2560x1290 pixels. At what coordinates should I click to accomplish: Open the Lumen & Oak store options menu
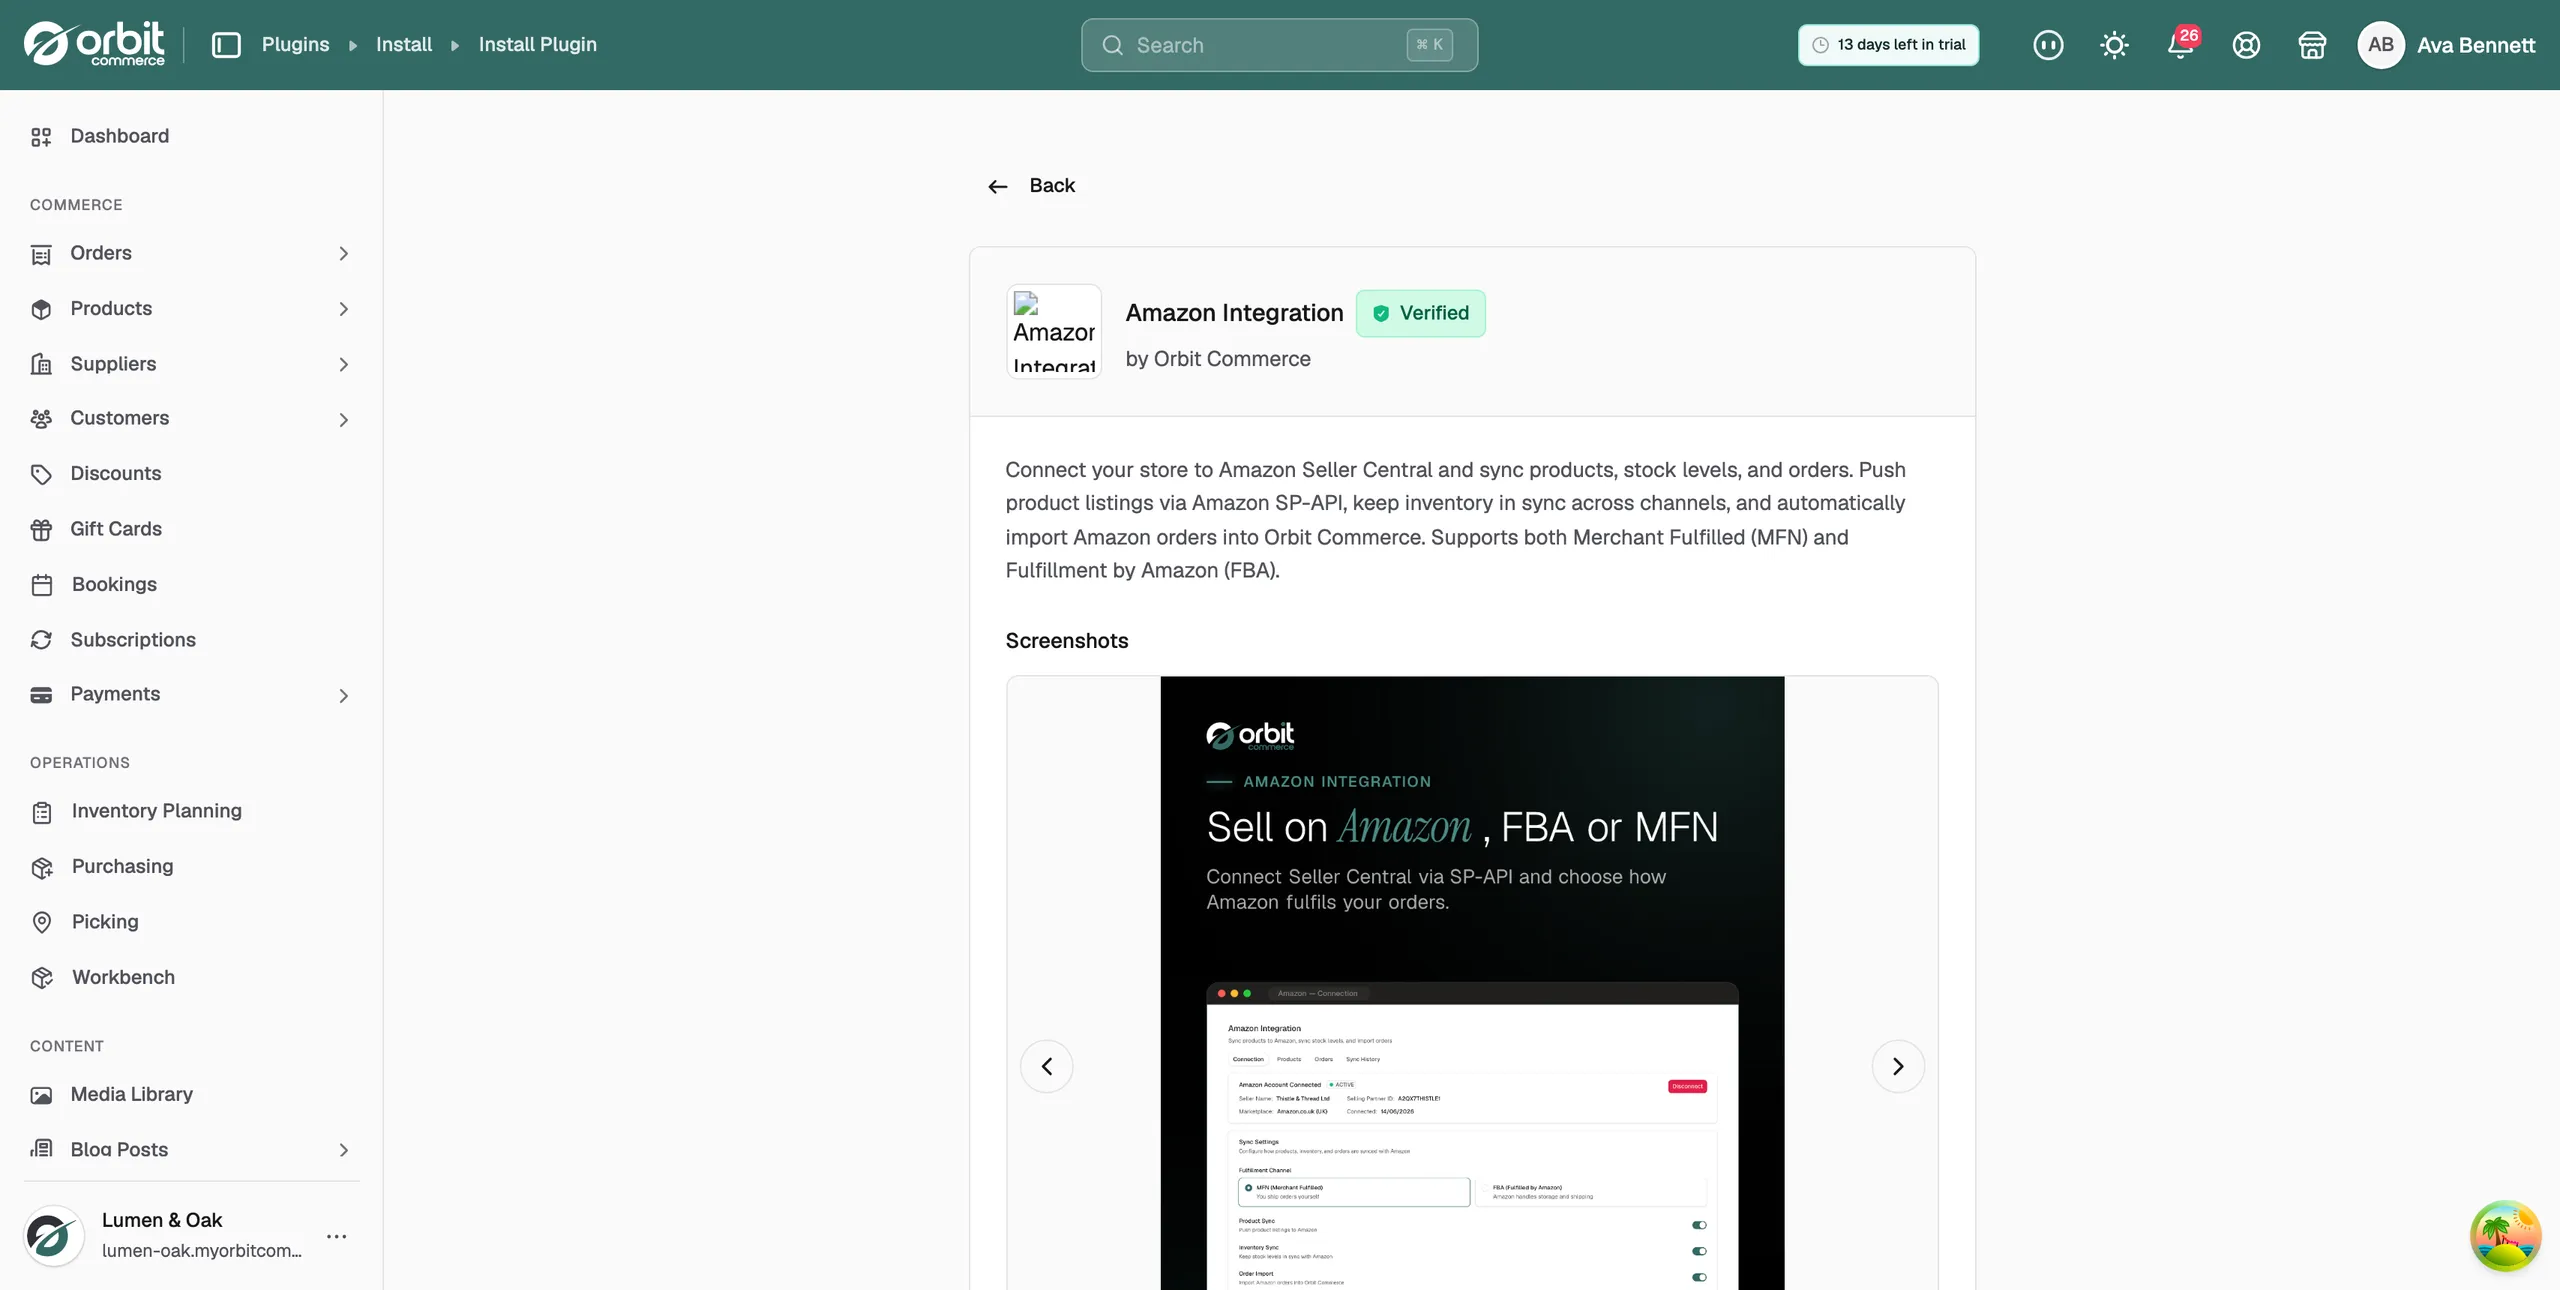coord(337,1236)
